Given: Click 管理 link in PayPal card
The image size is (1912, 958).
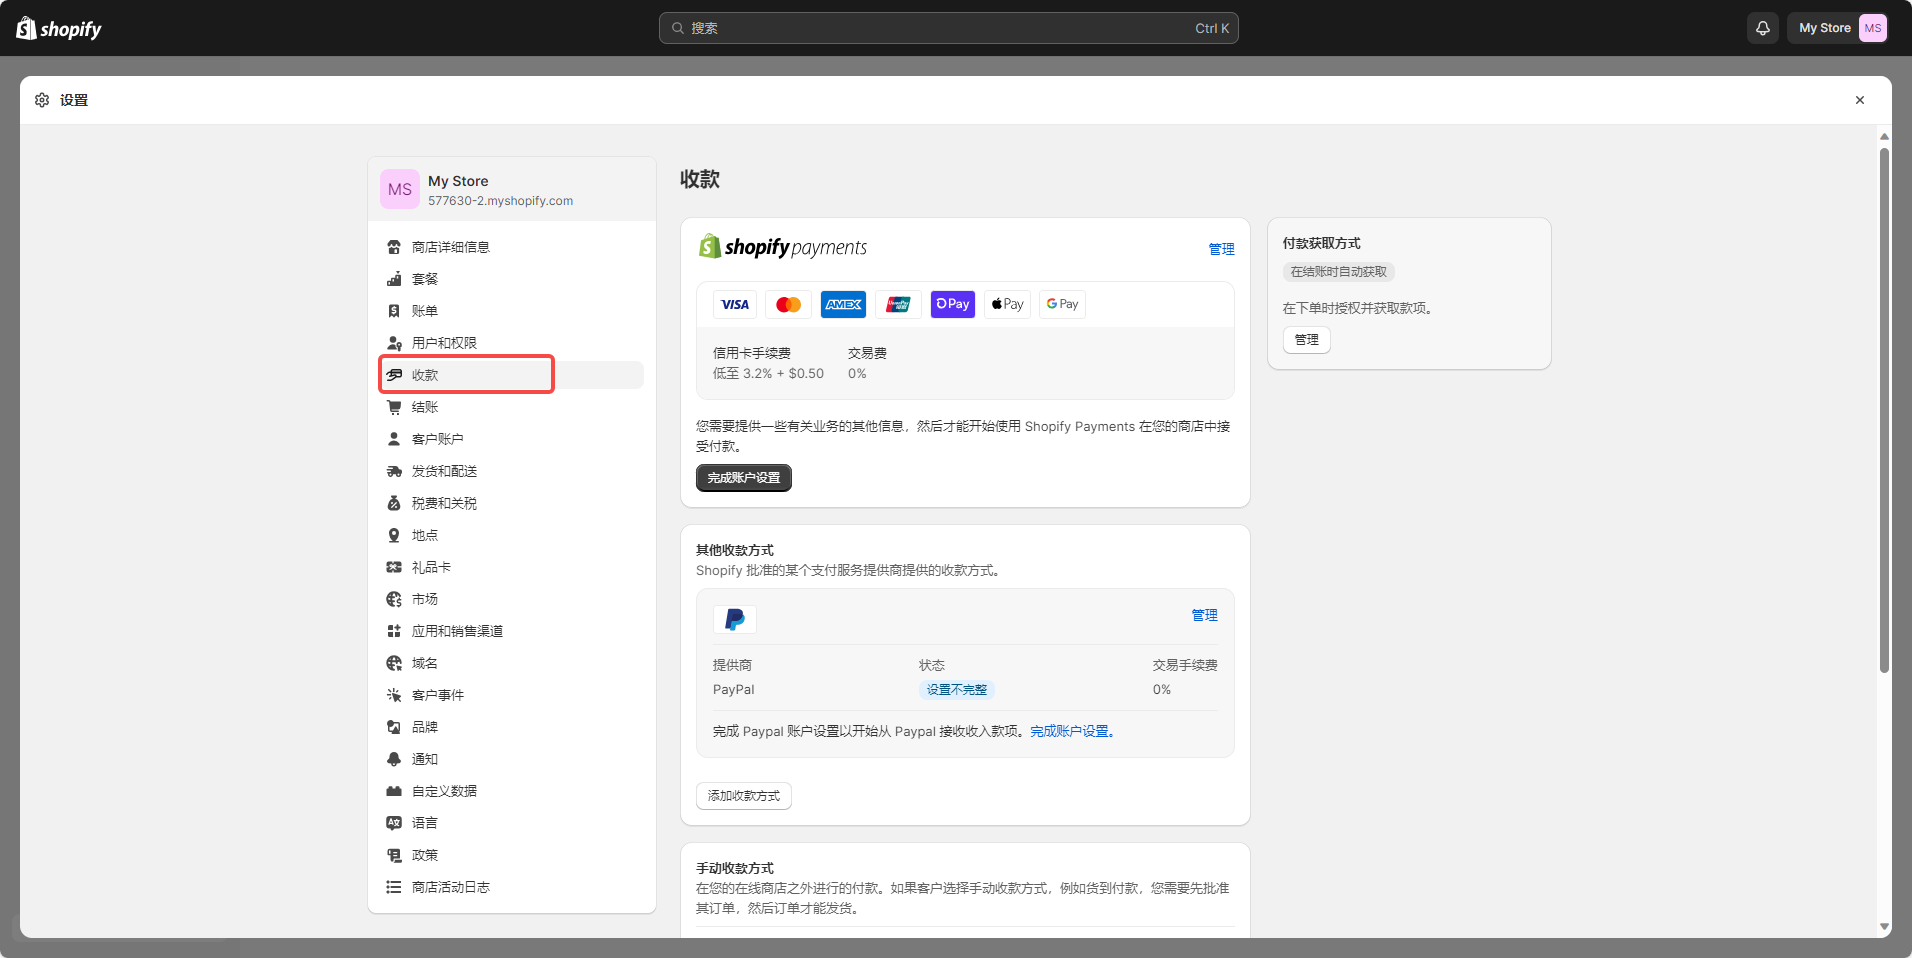Looking at the screenshot, I should [x=1204, y=615].
